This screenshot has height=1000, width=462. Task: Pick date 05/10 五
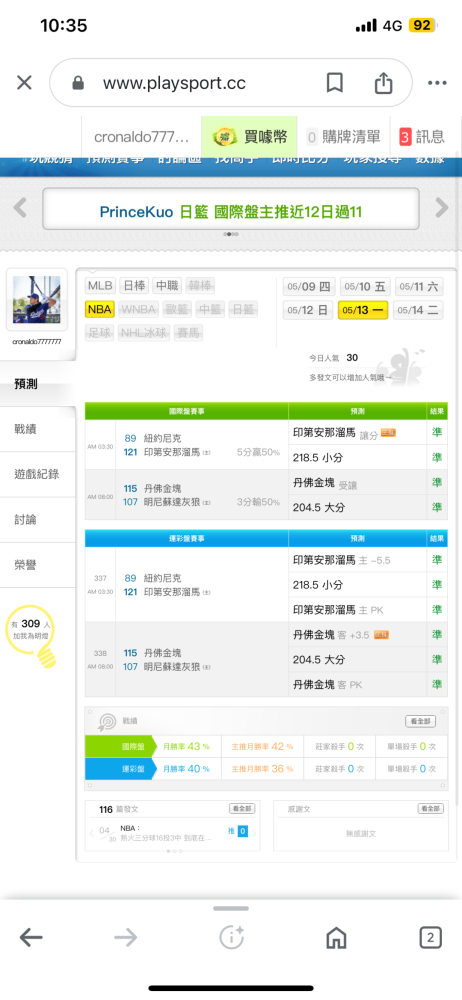click(x=364, y=286)
